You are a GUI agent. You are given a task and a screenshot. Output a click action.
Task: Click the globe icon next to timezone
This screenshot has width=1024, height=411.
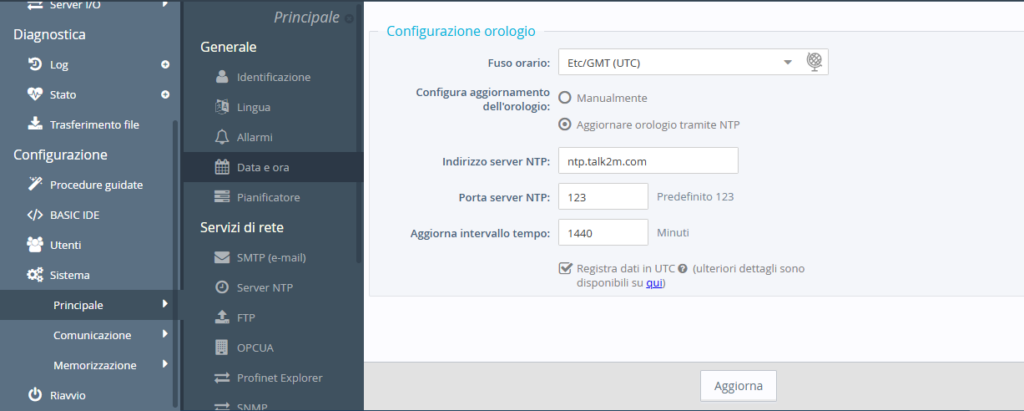click(816, 62)
